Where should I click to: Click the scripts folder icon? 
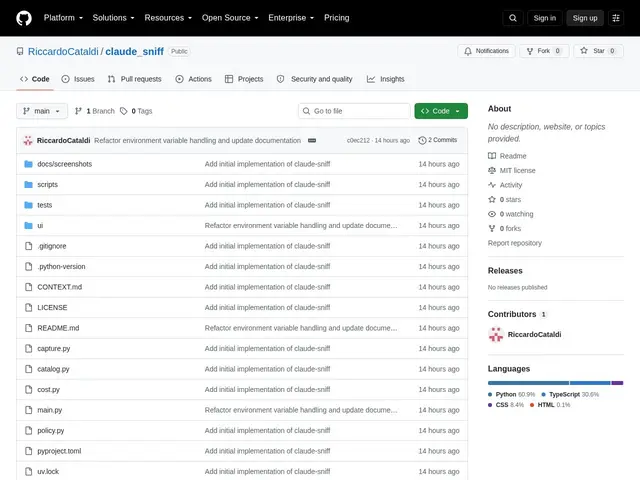(28, 184)
